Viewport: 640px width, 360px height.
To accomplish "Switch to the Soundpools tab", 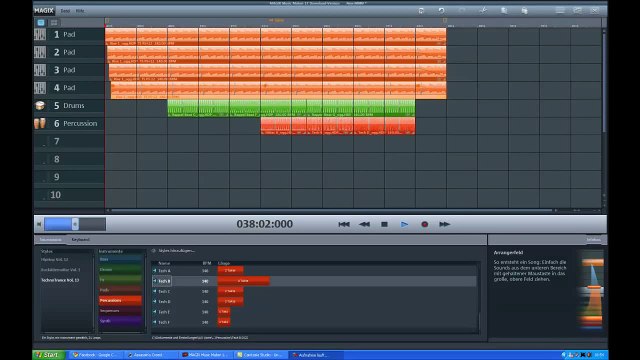I will (x=51, y=240).
